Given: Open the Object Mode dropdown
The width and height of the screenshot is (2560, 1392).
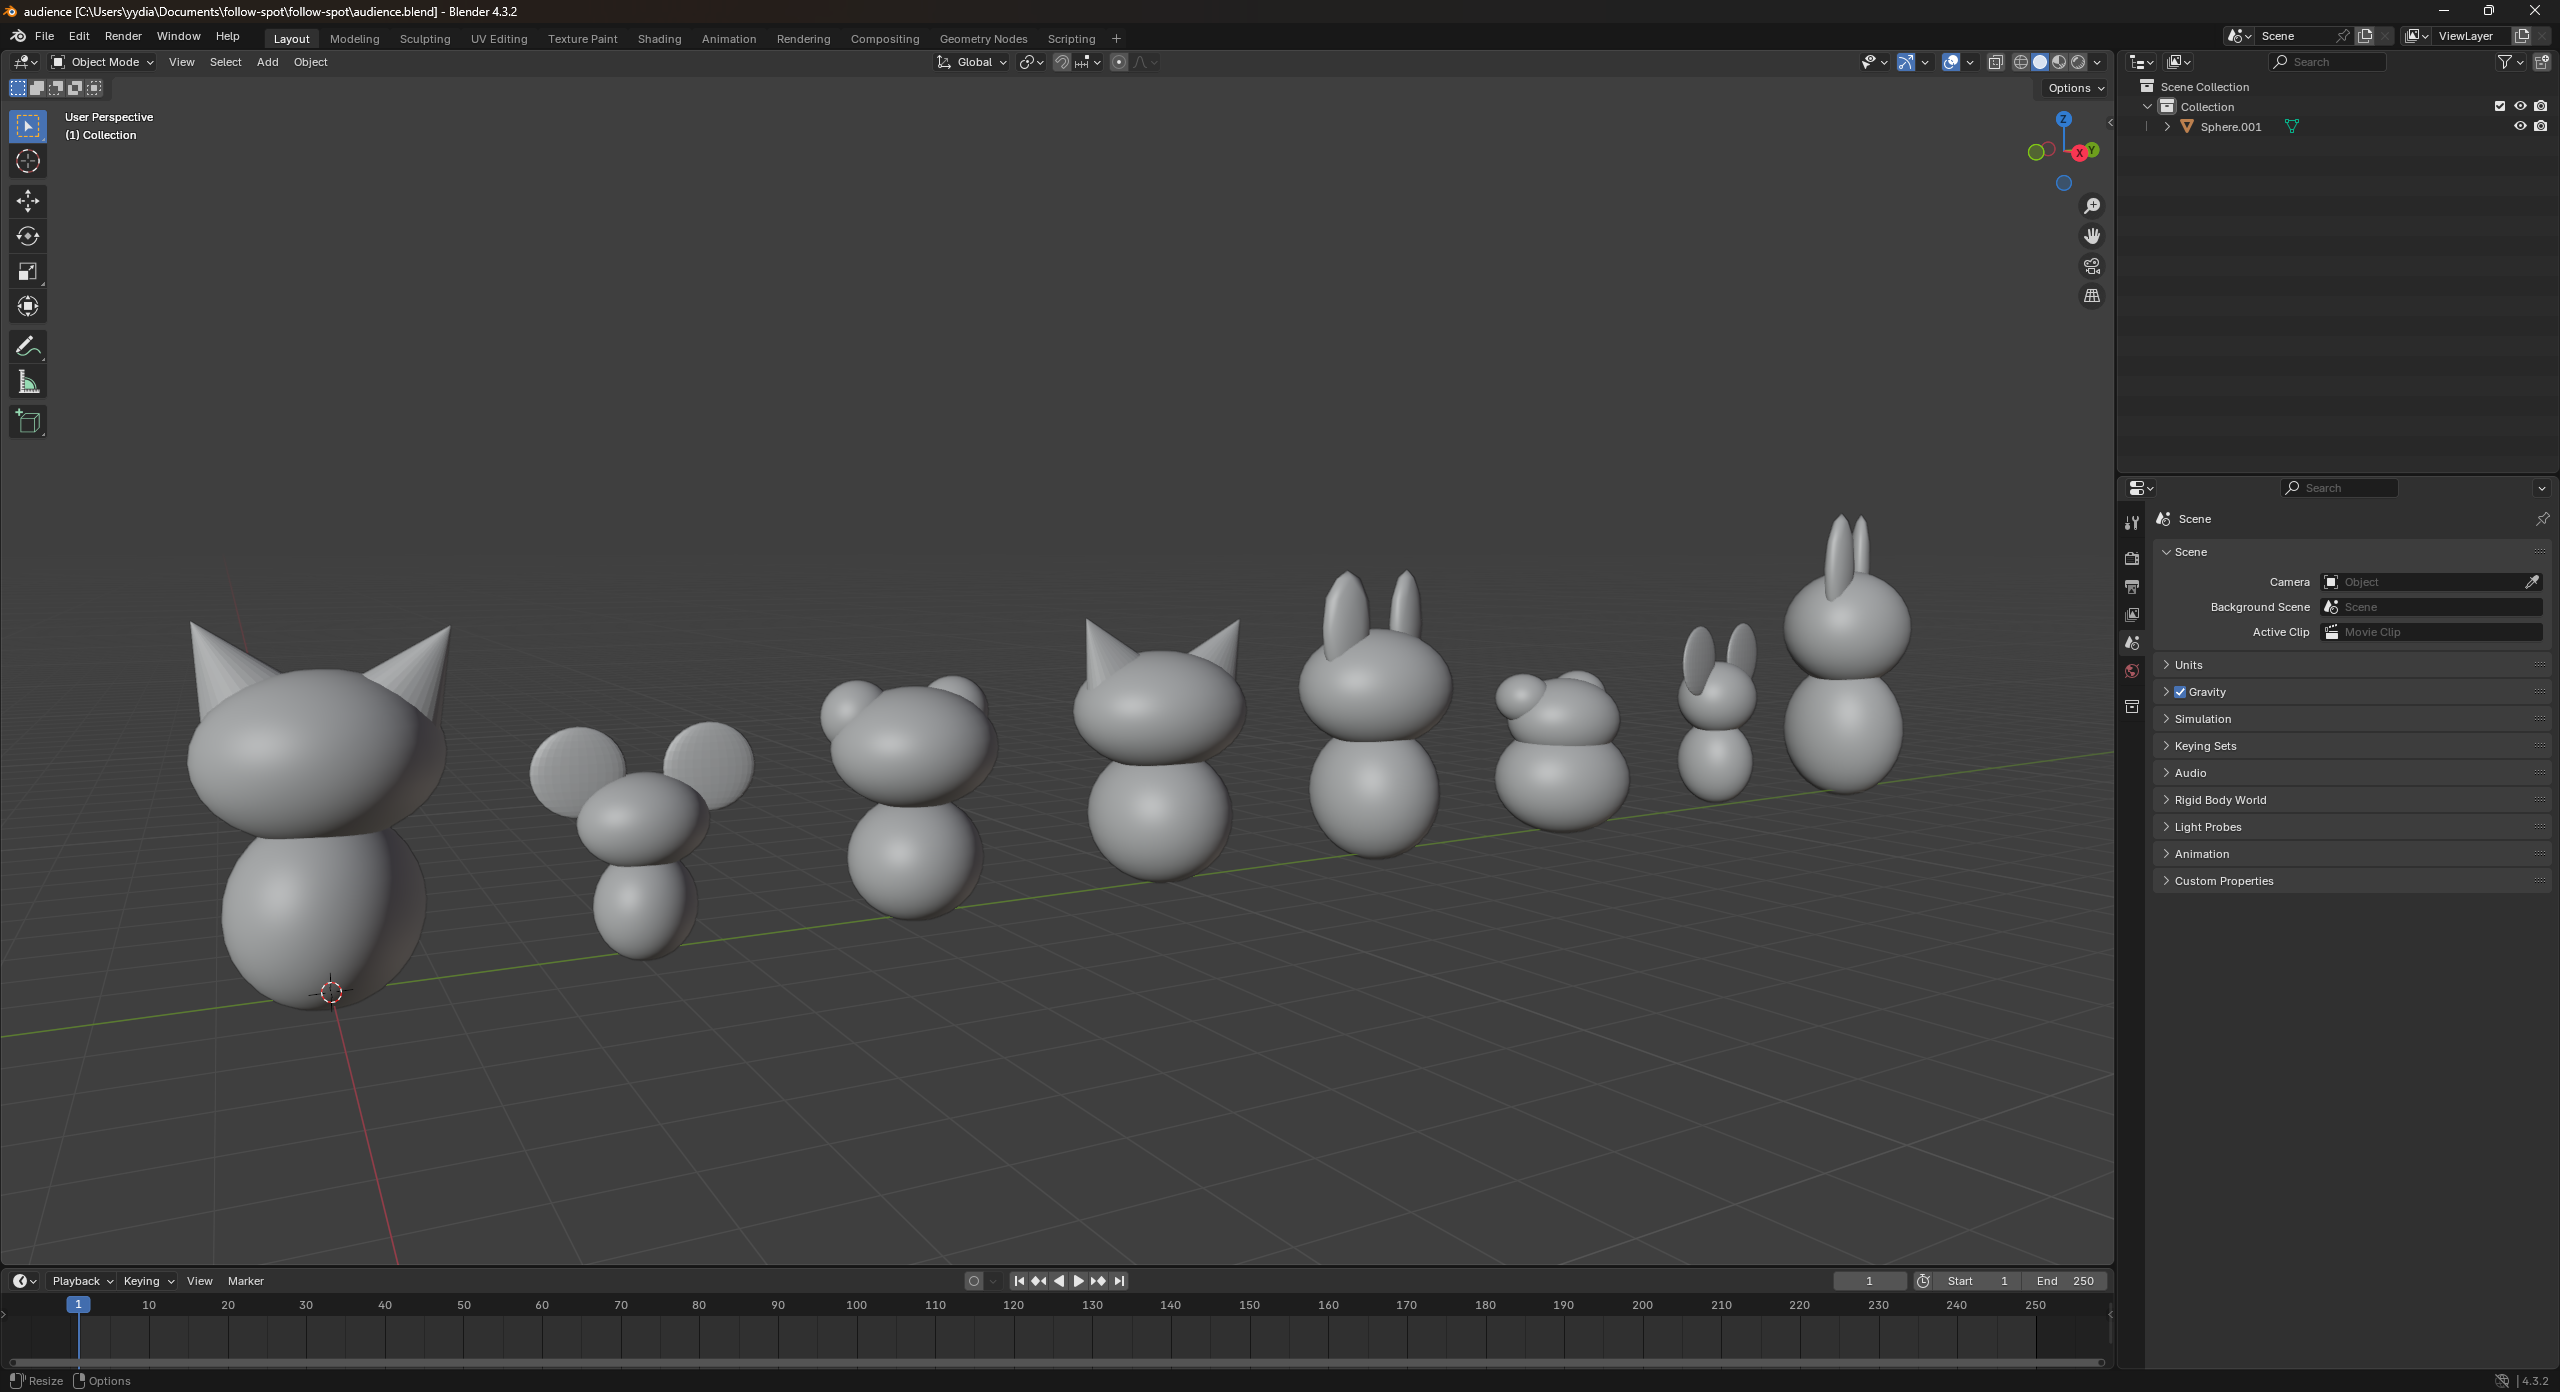Looking at the screenshot, I should coord(102,62).
